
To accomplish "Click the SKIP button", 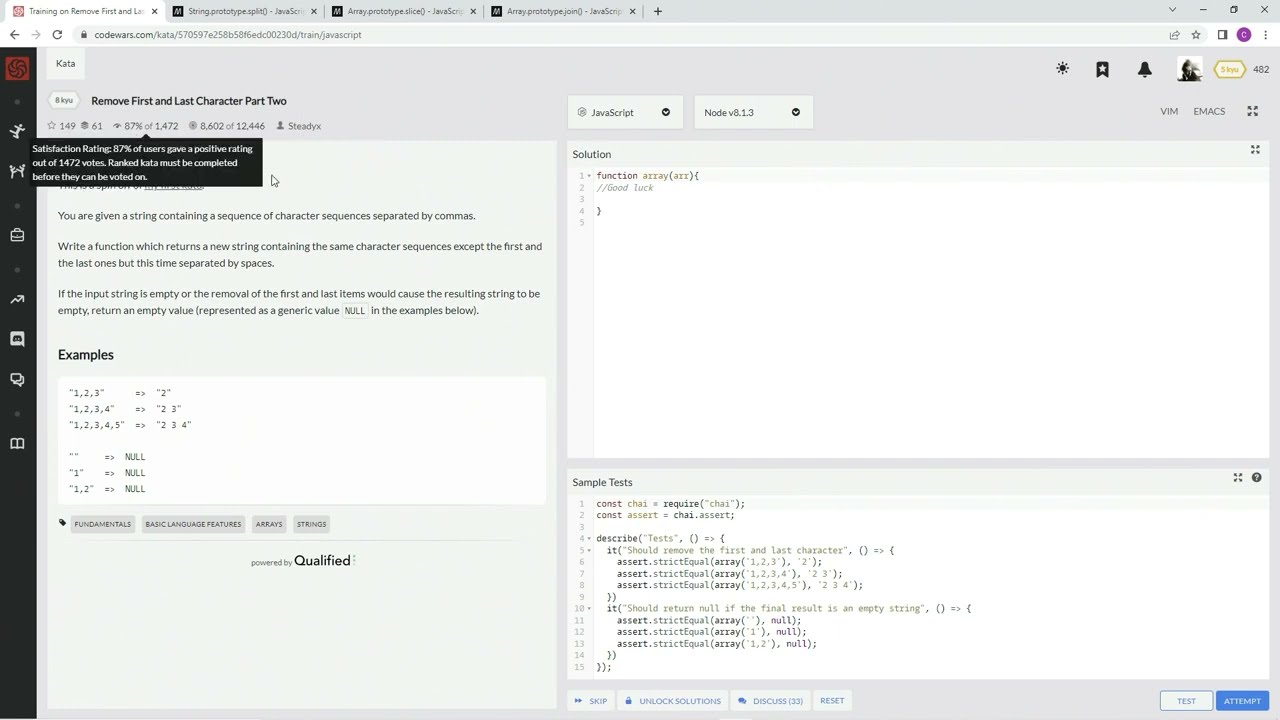I will coord(591,701).
